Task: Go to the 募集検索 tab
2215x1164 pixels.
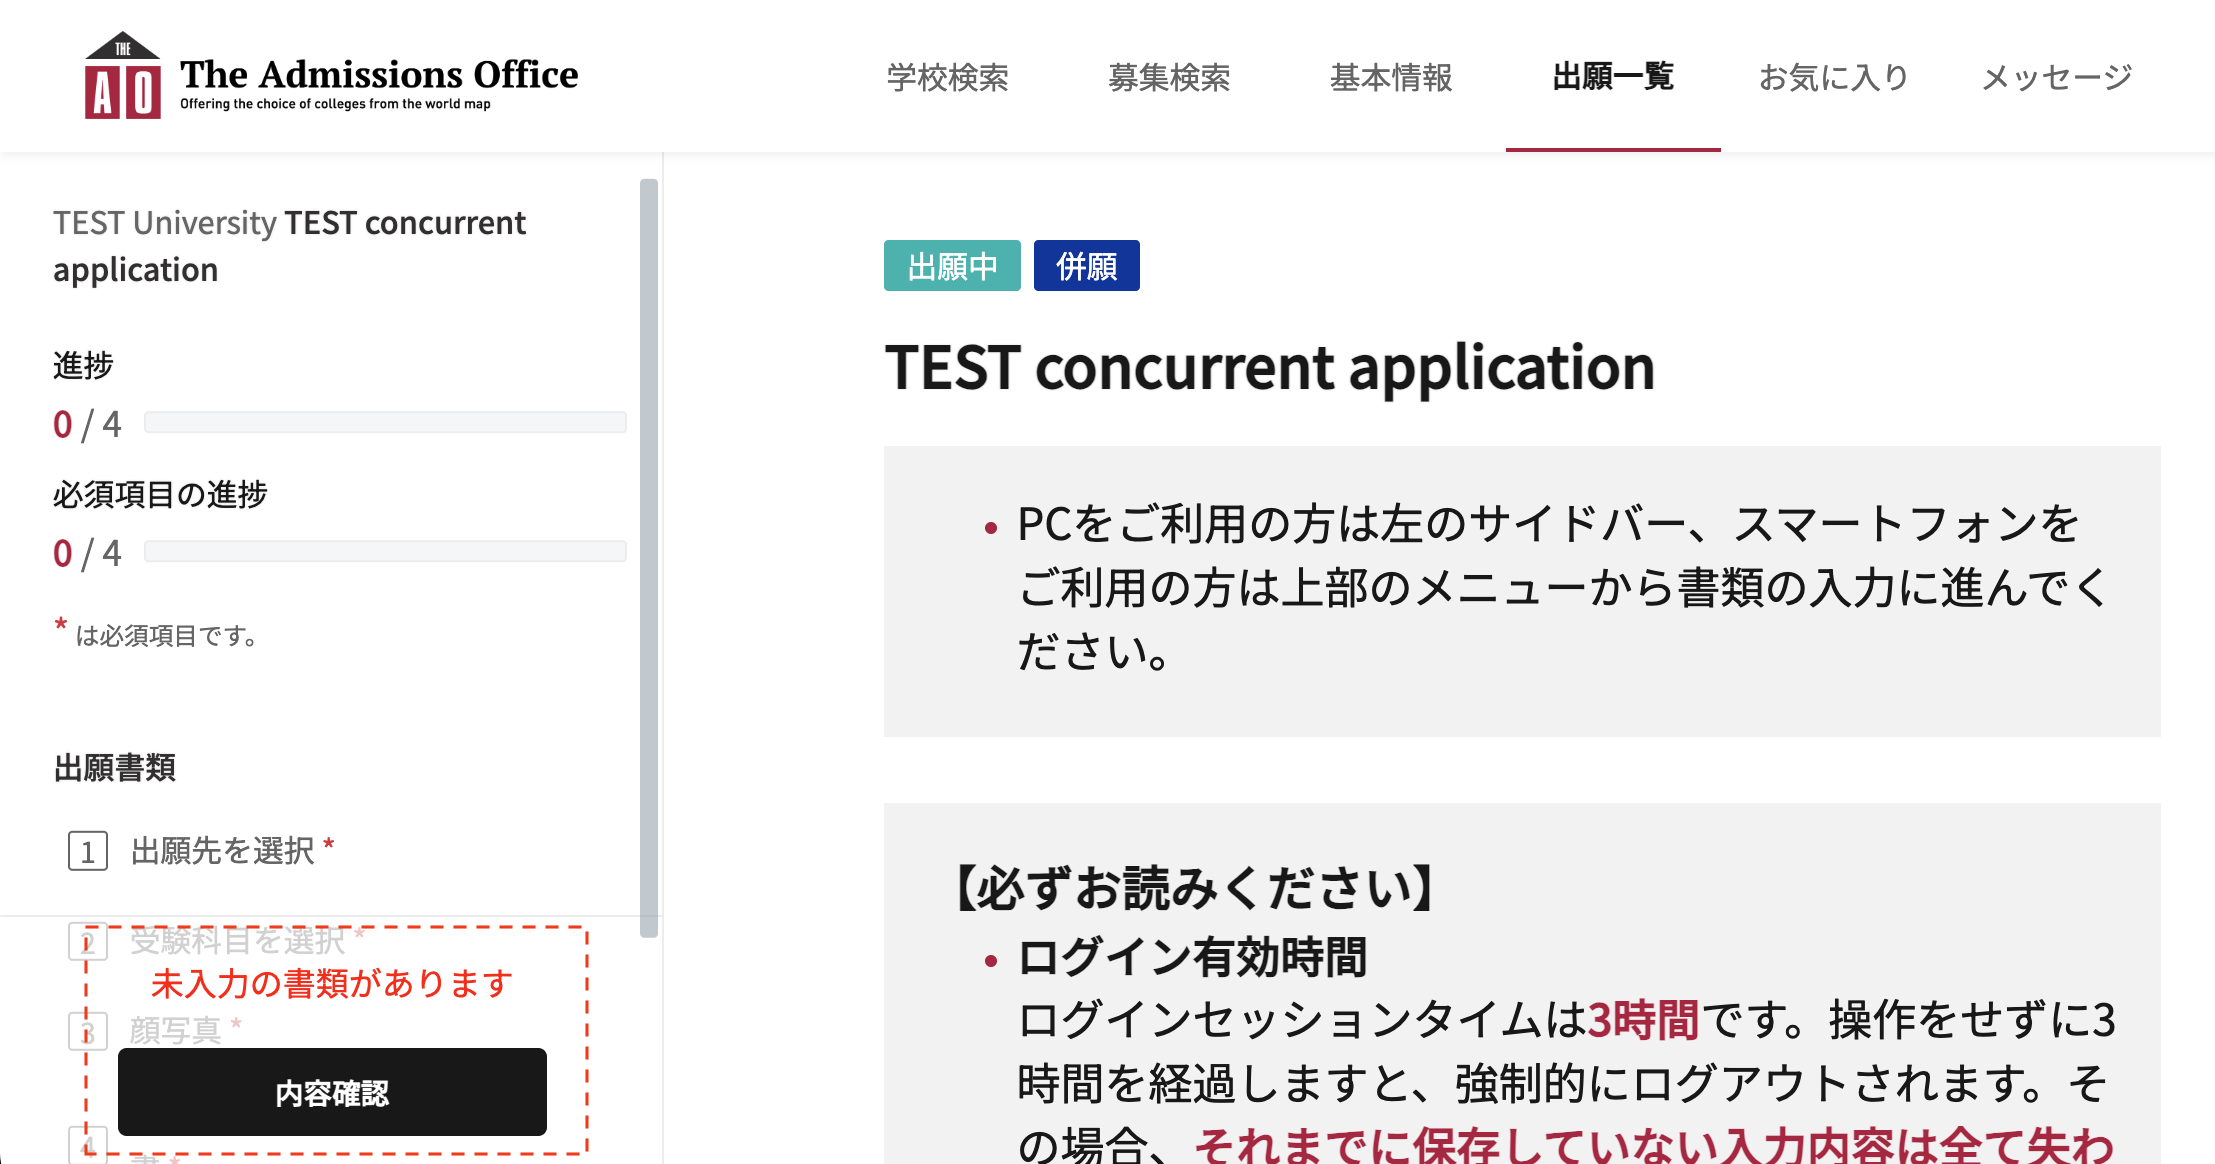Action: 1169,77
